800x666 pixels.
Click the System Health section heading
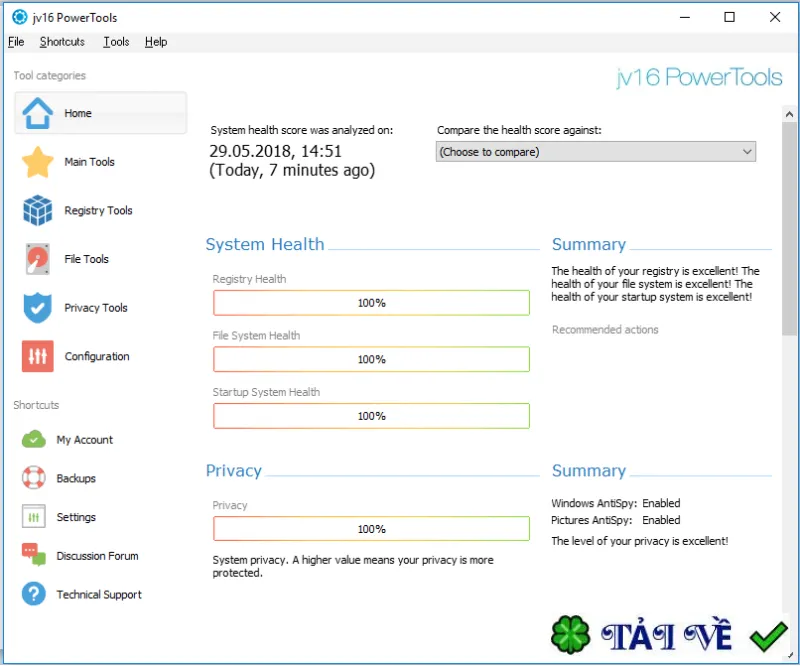[265, 244]
